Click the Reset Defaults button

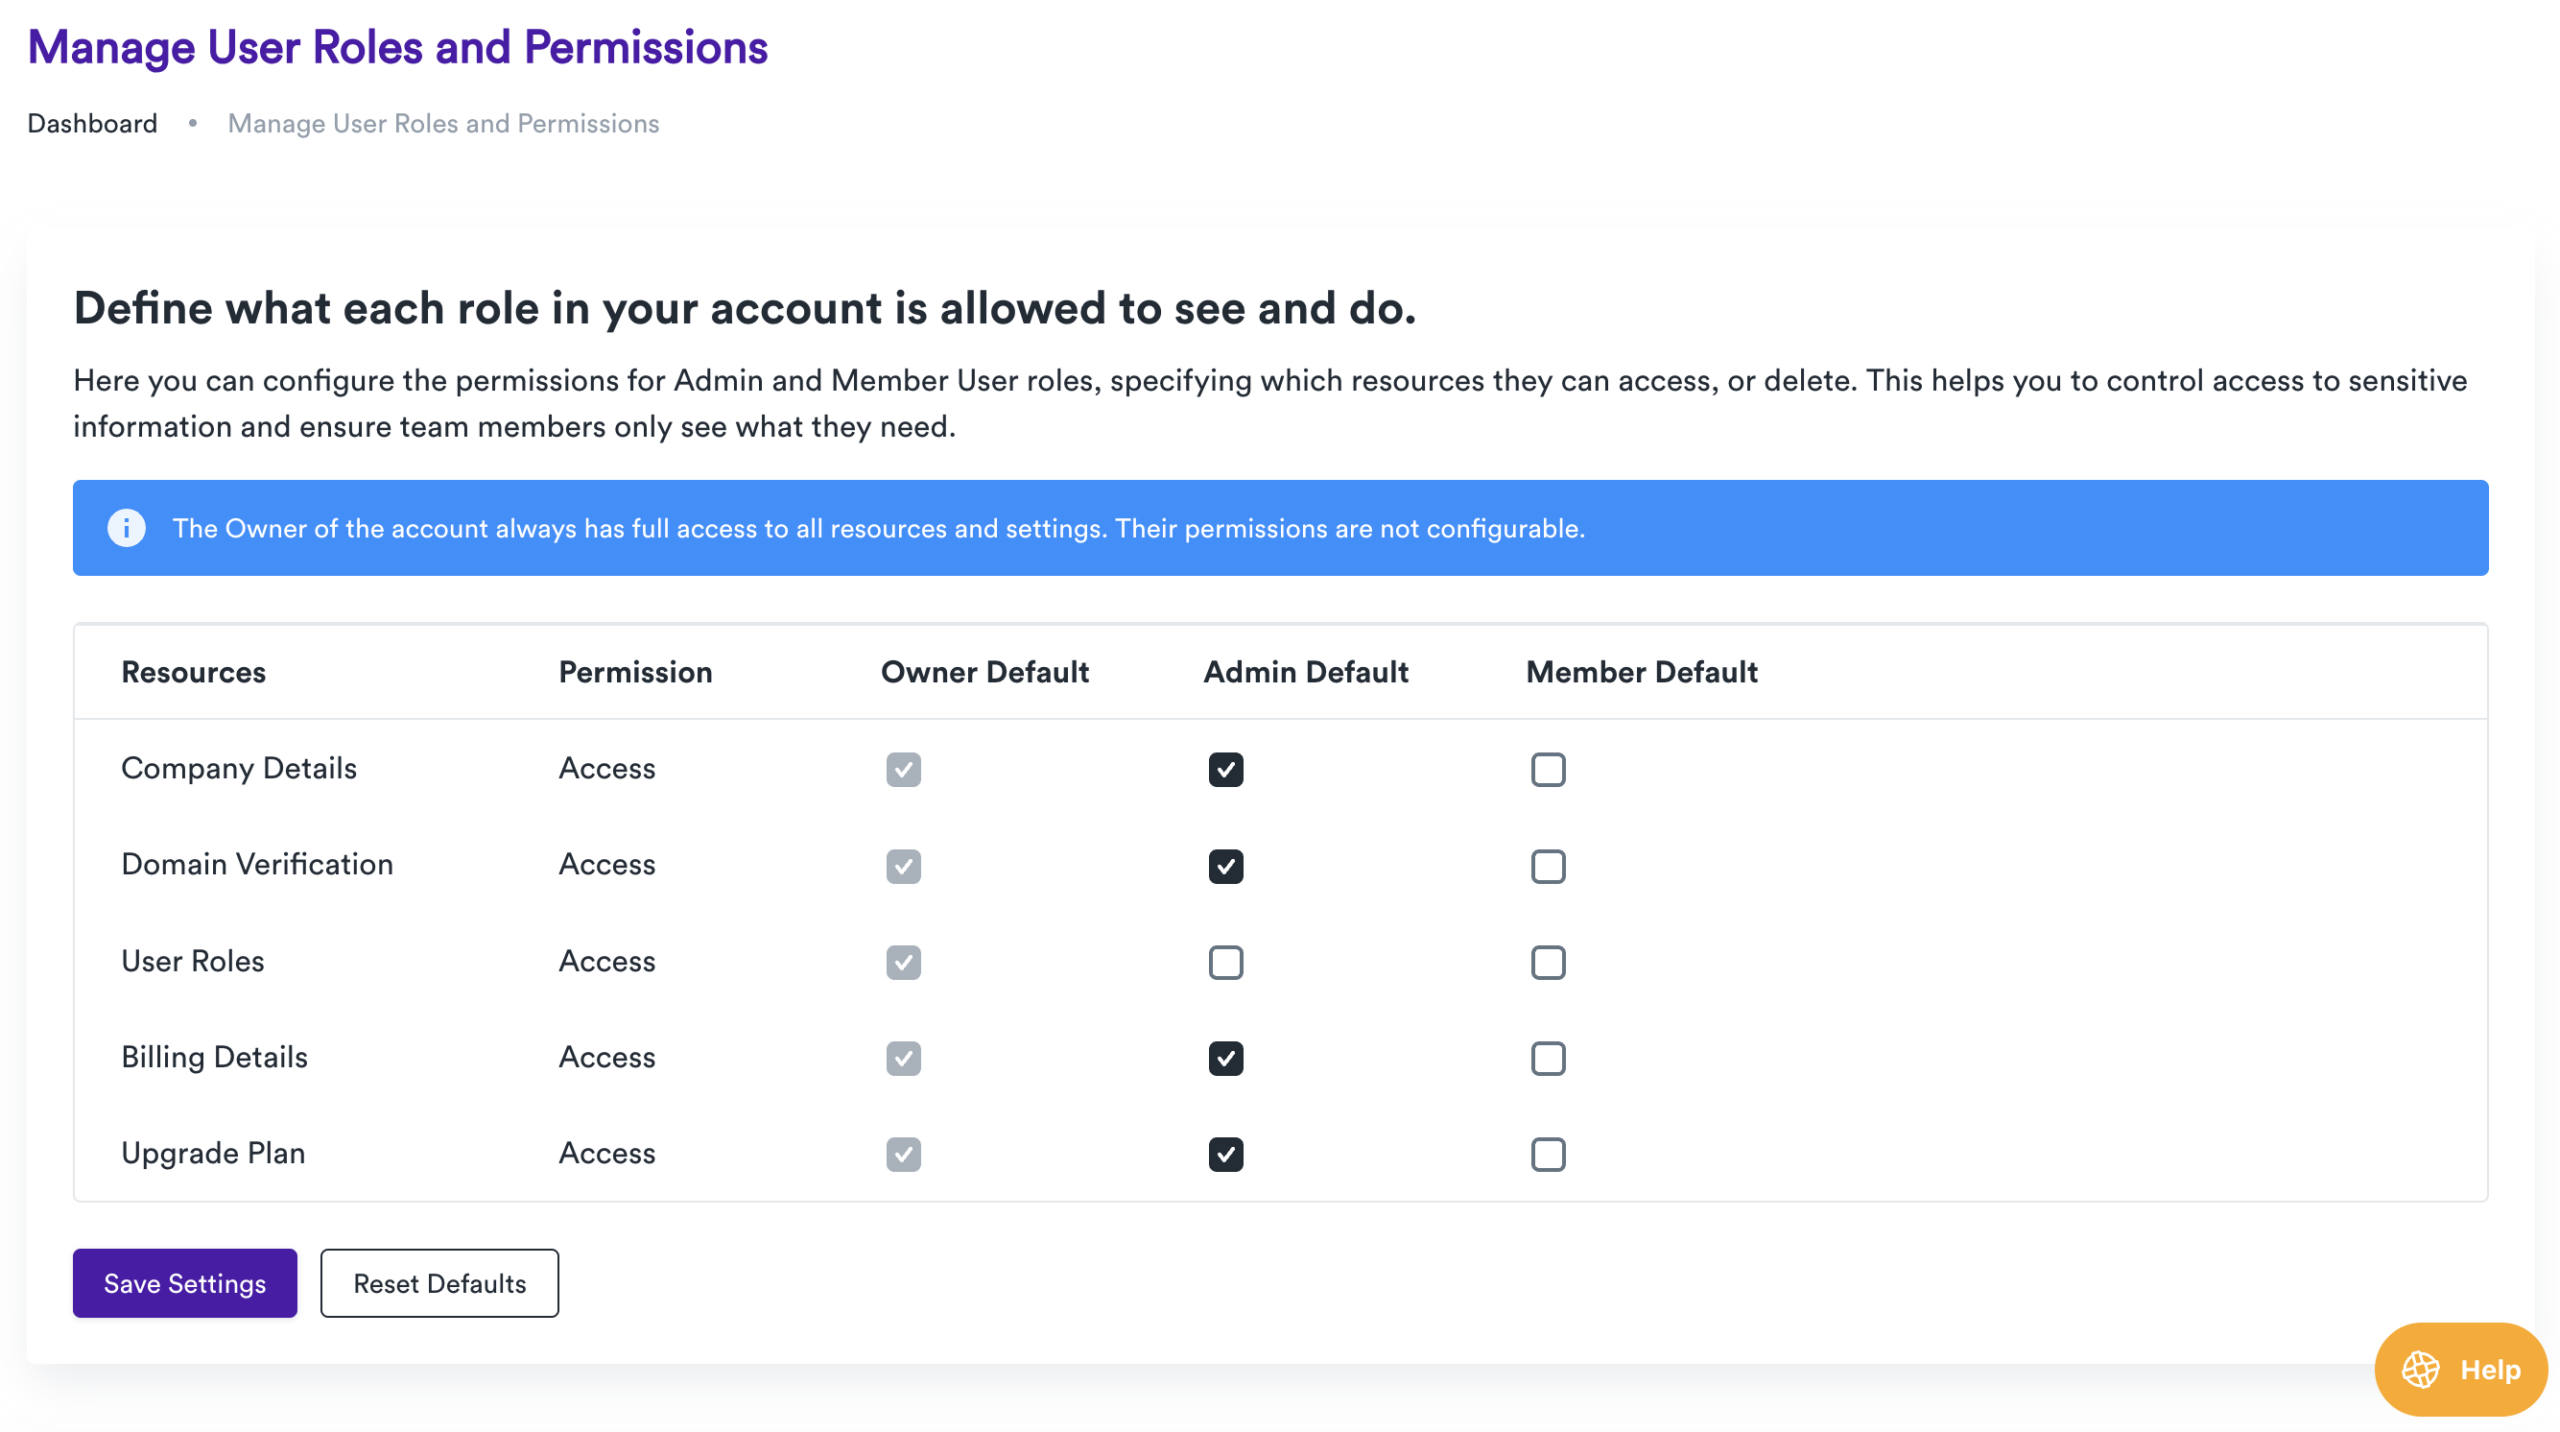click(x=439, y=1283)
